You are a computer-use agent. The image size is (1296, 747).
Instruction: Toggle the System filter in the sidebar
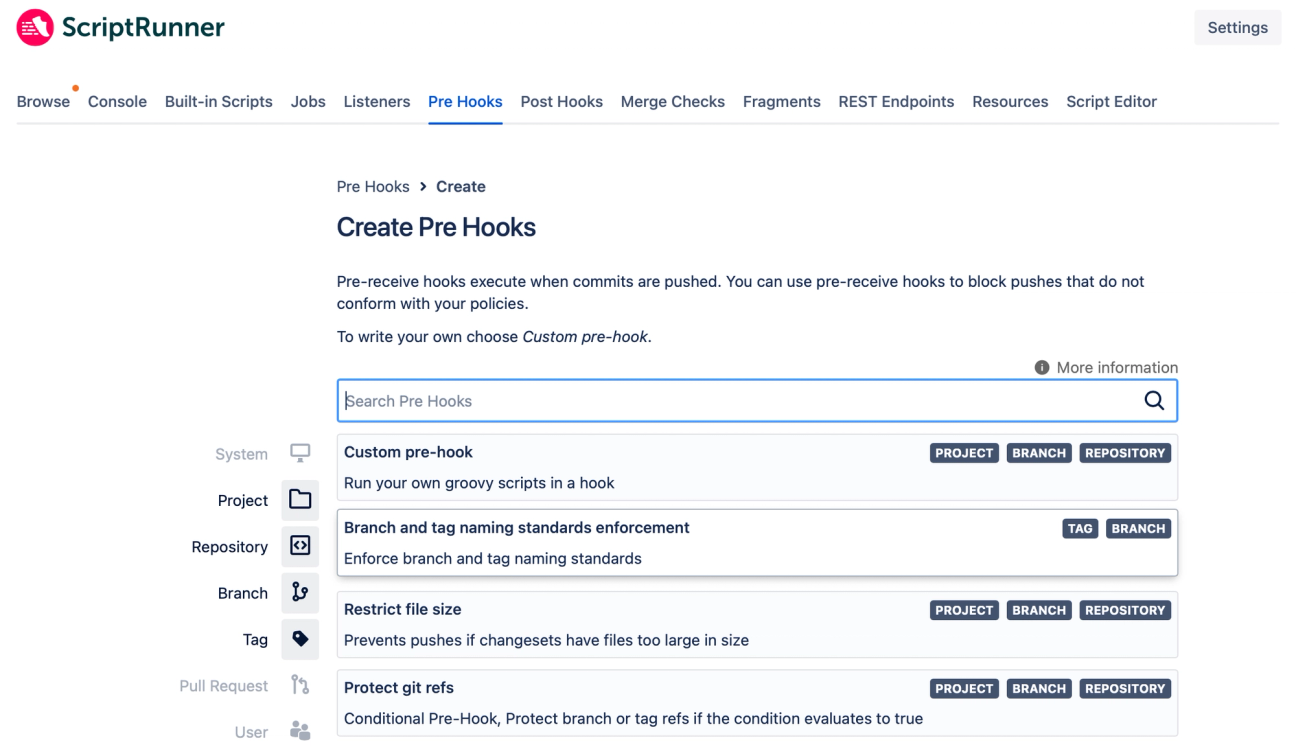click(x=300, y=453)
